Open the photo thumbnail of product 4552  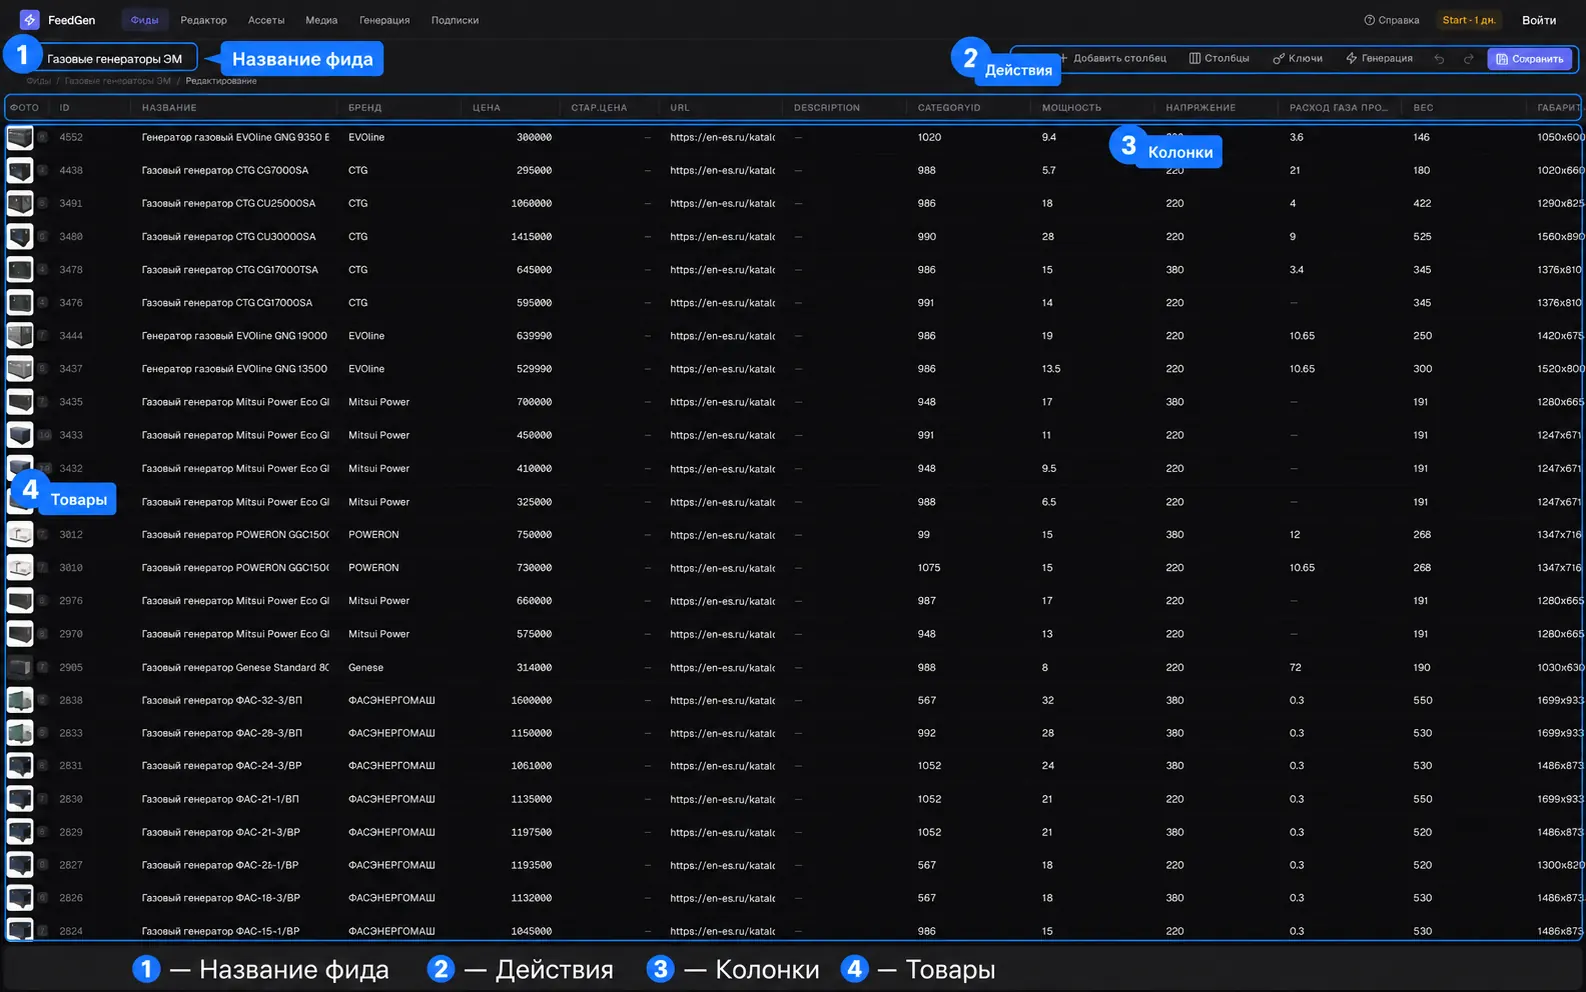pyautogui.click(x=20, y=137)
